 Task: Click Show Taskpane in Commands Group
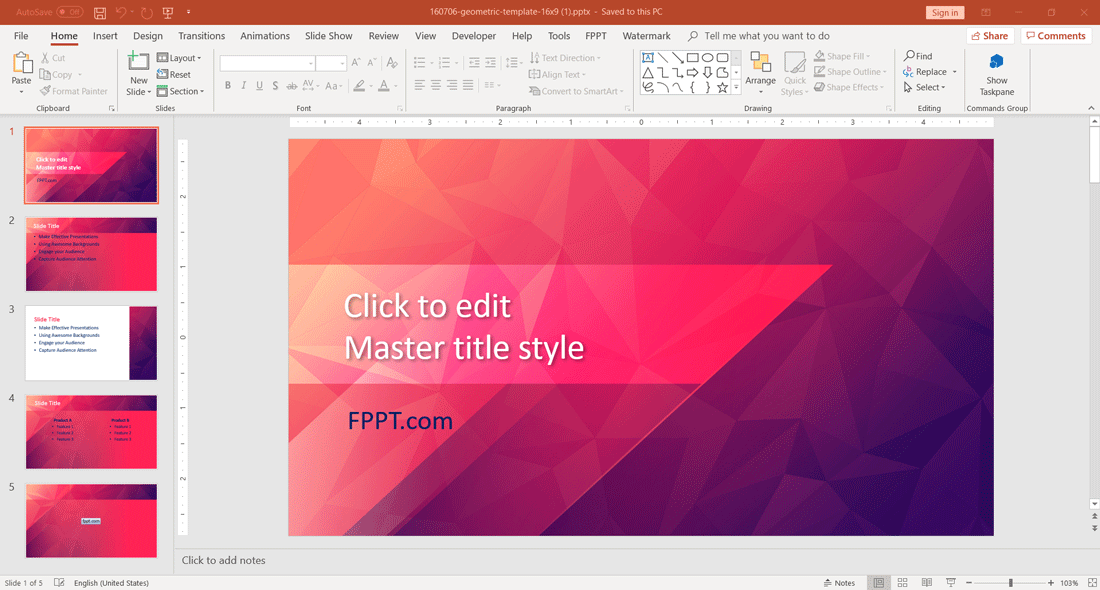pyautogui.click(x=996, y=74)
